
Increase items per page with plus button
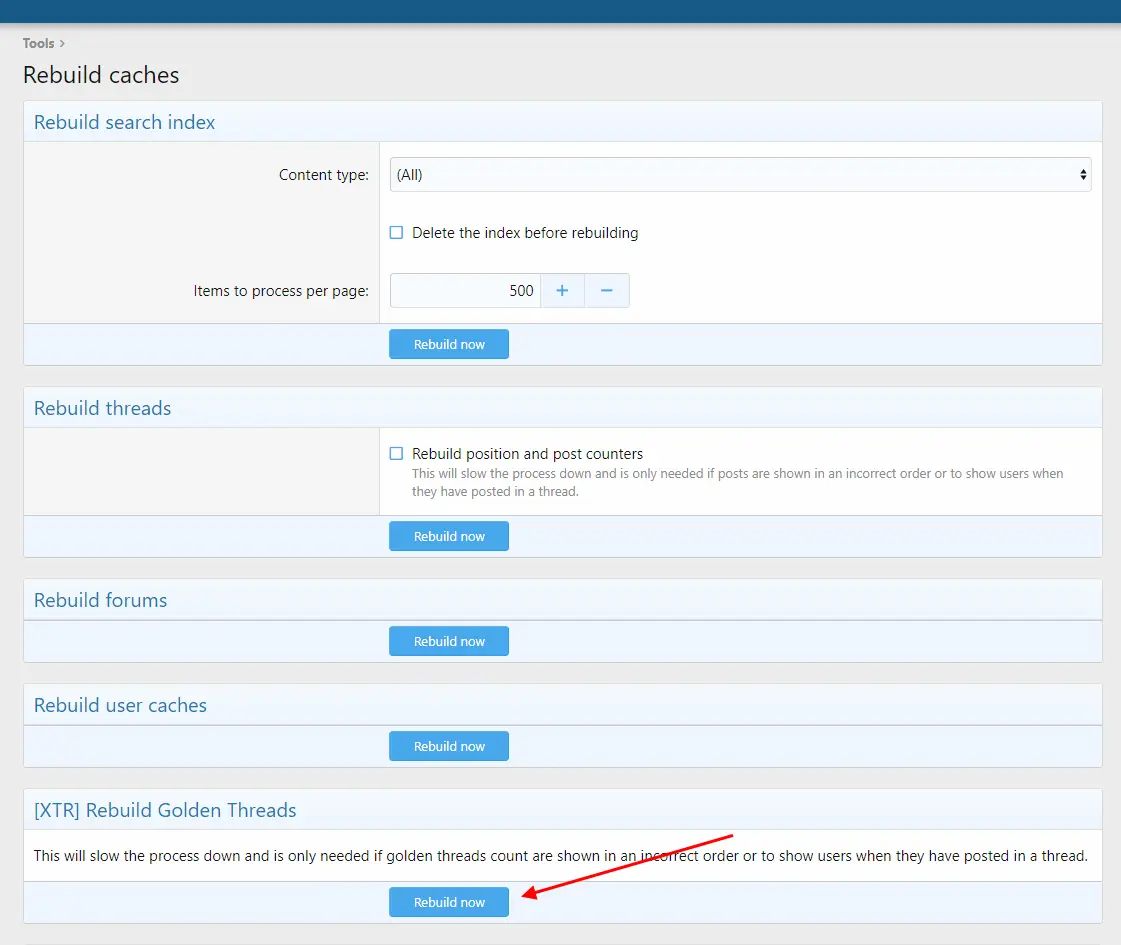click(x=562, y=291)
